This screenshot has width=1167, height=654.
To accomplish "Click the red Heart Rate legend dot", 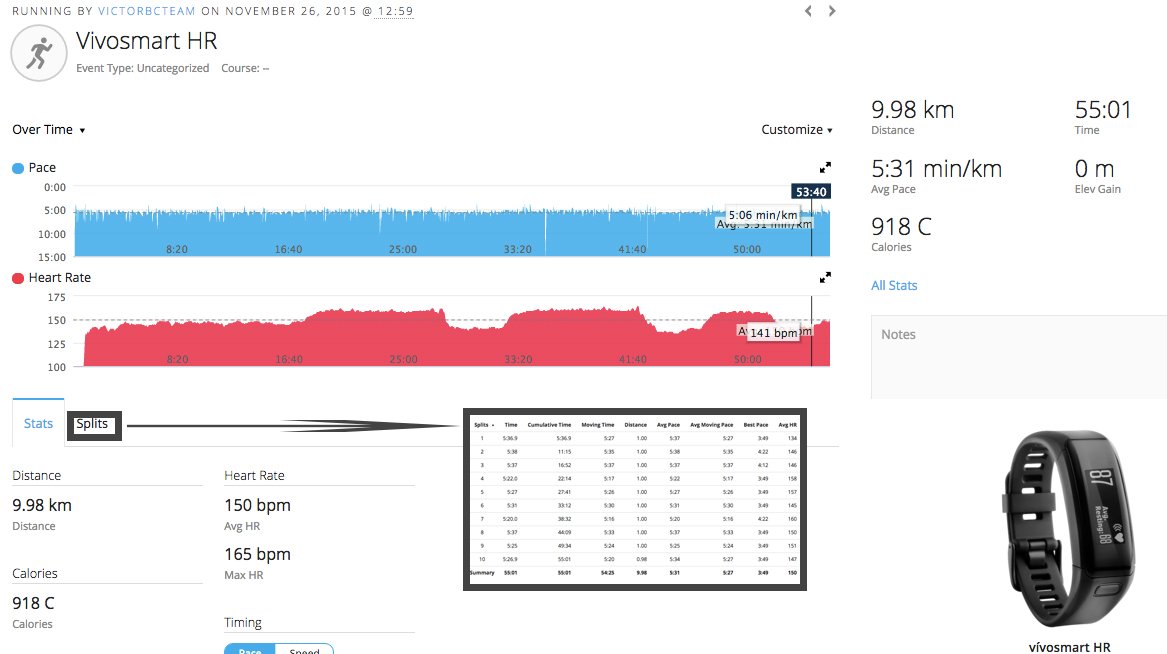I will pyautogui.click(x=18, y=278).
